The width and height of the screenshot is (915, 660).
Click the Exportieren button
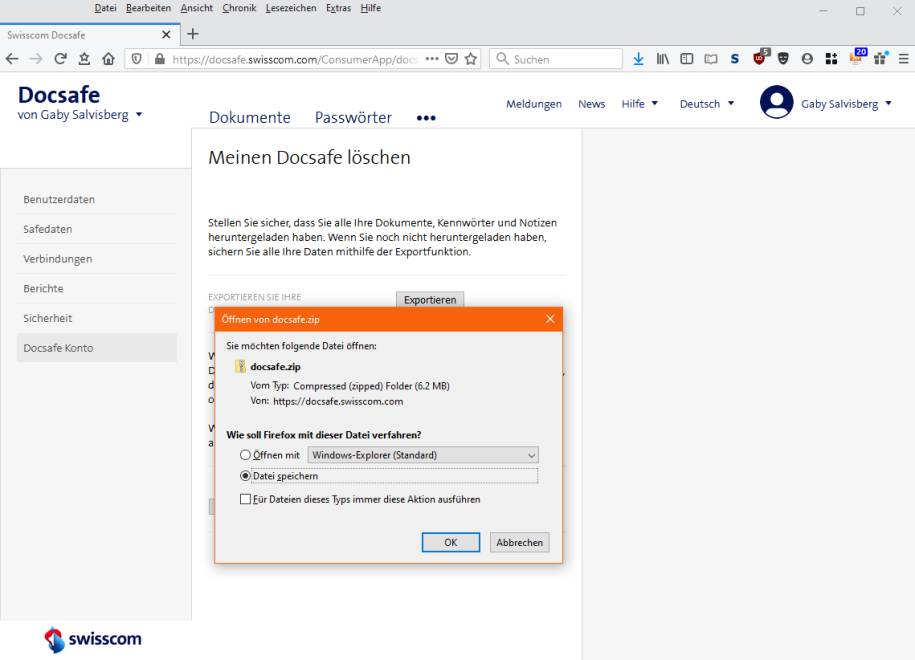click(x=430, y=299)
